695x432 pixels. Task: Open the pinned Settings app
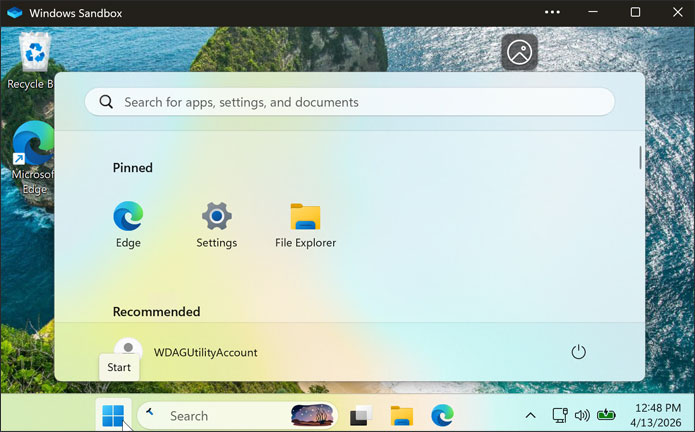pos(217,224)
